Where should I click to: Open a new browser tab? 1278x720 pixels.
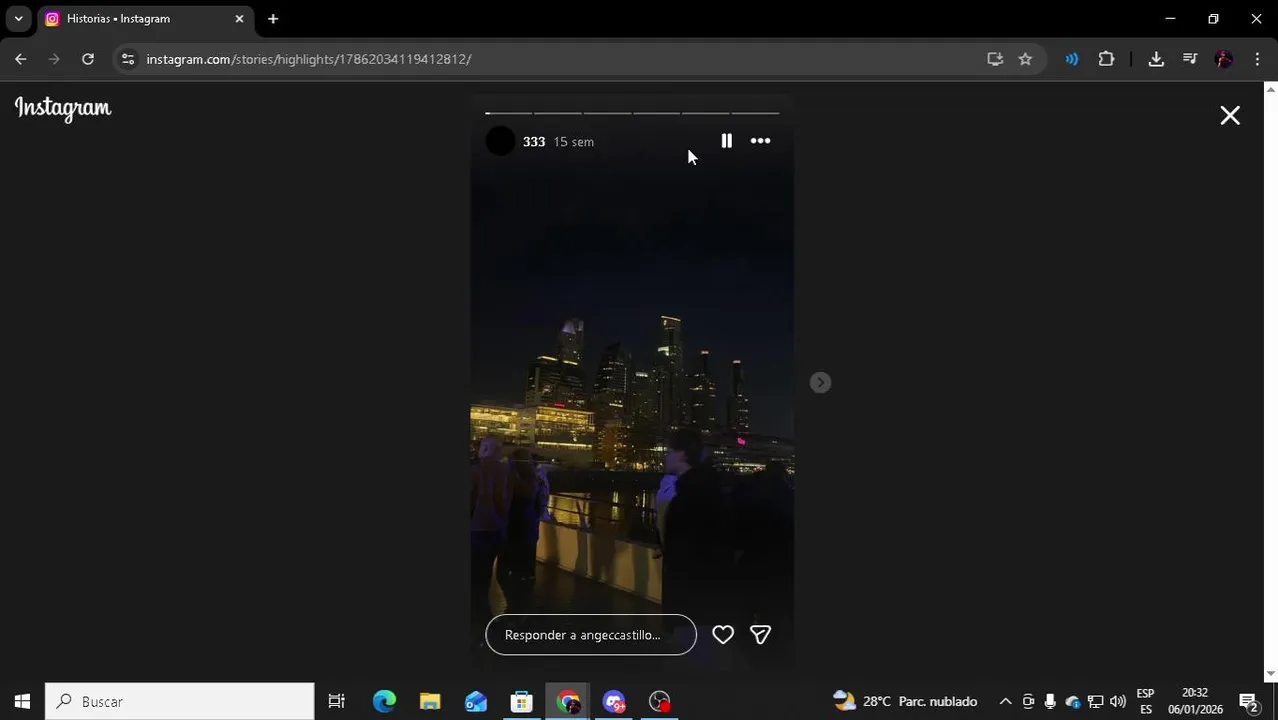(273, 19)
